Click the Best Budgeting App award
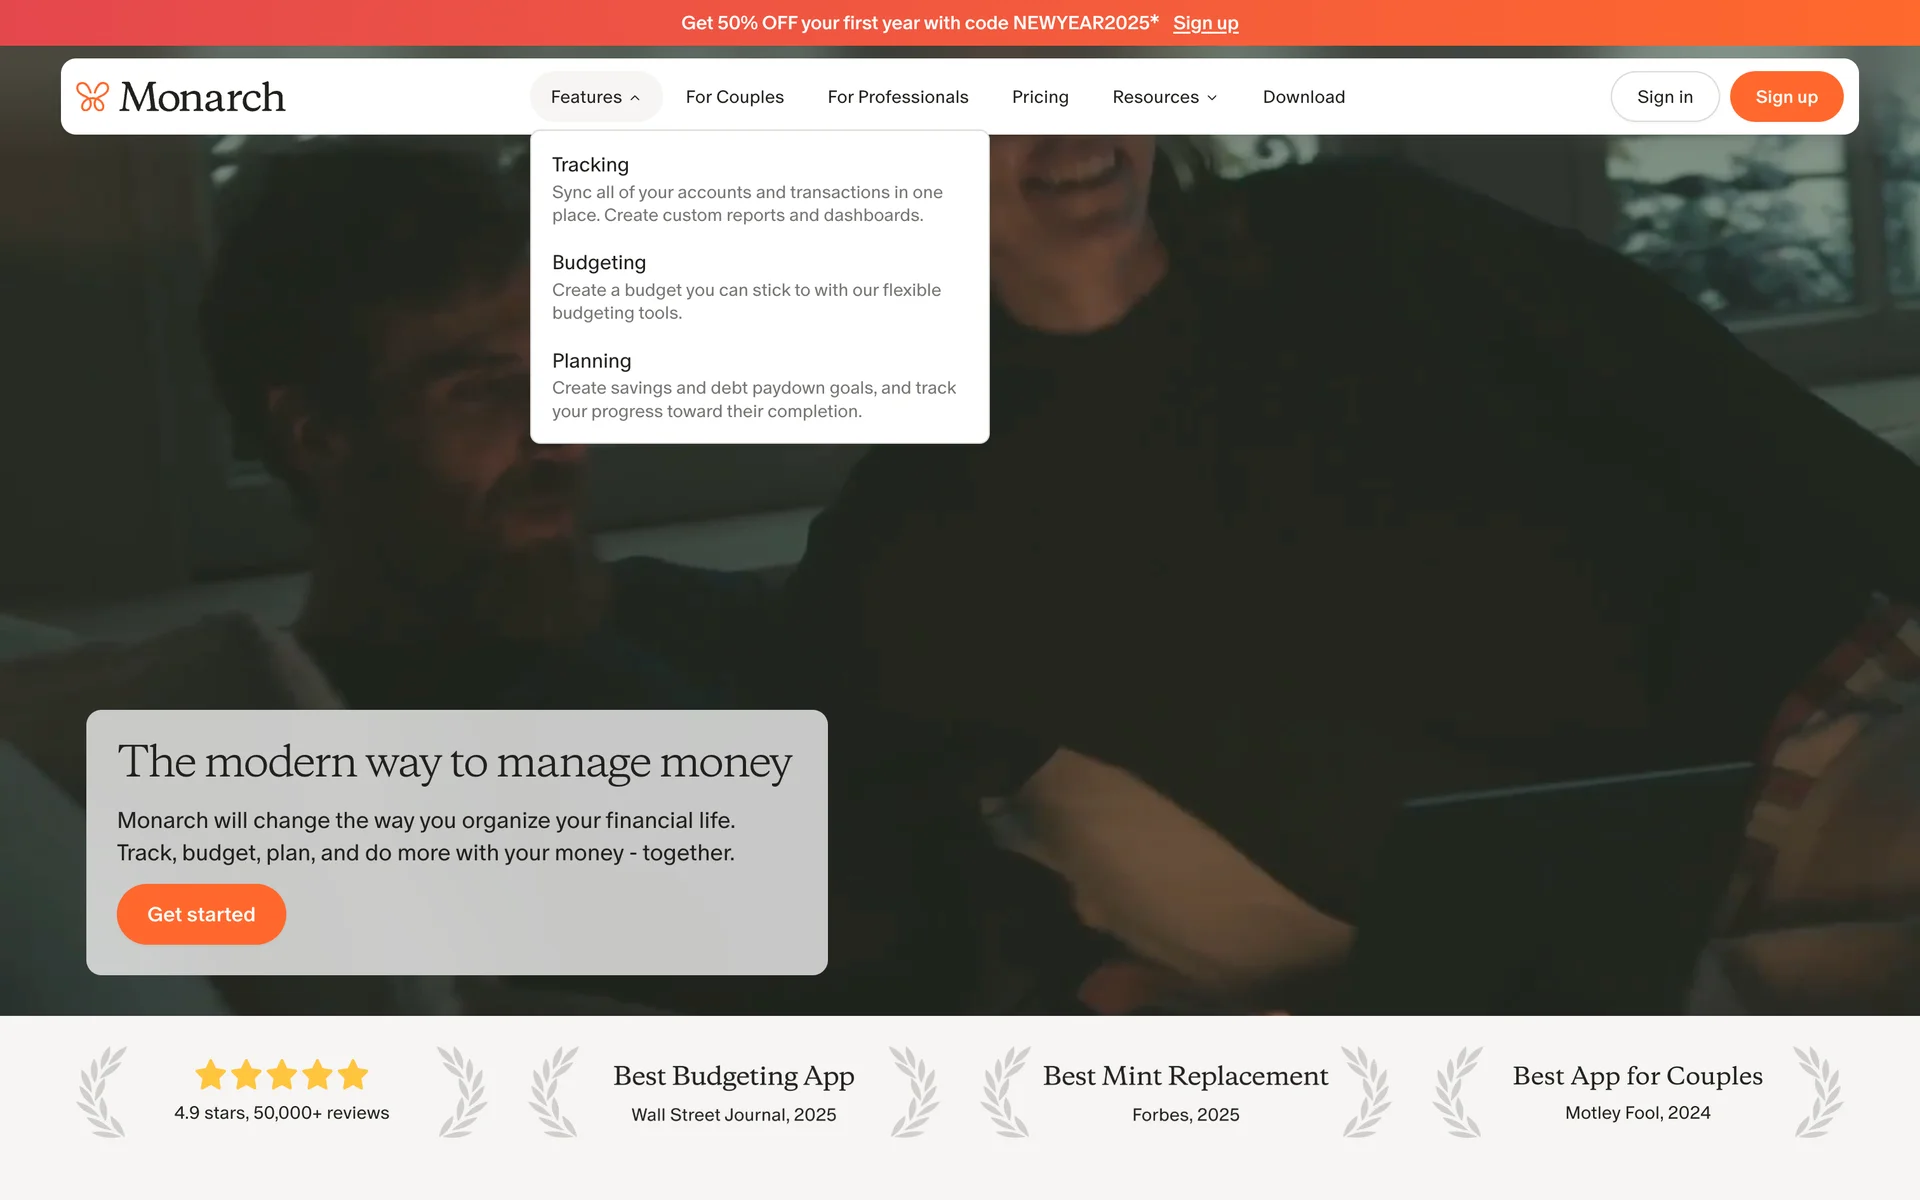 (x=733, y=1076)
